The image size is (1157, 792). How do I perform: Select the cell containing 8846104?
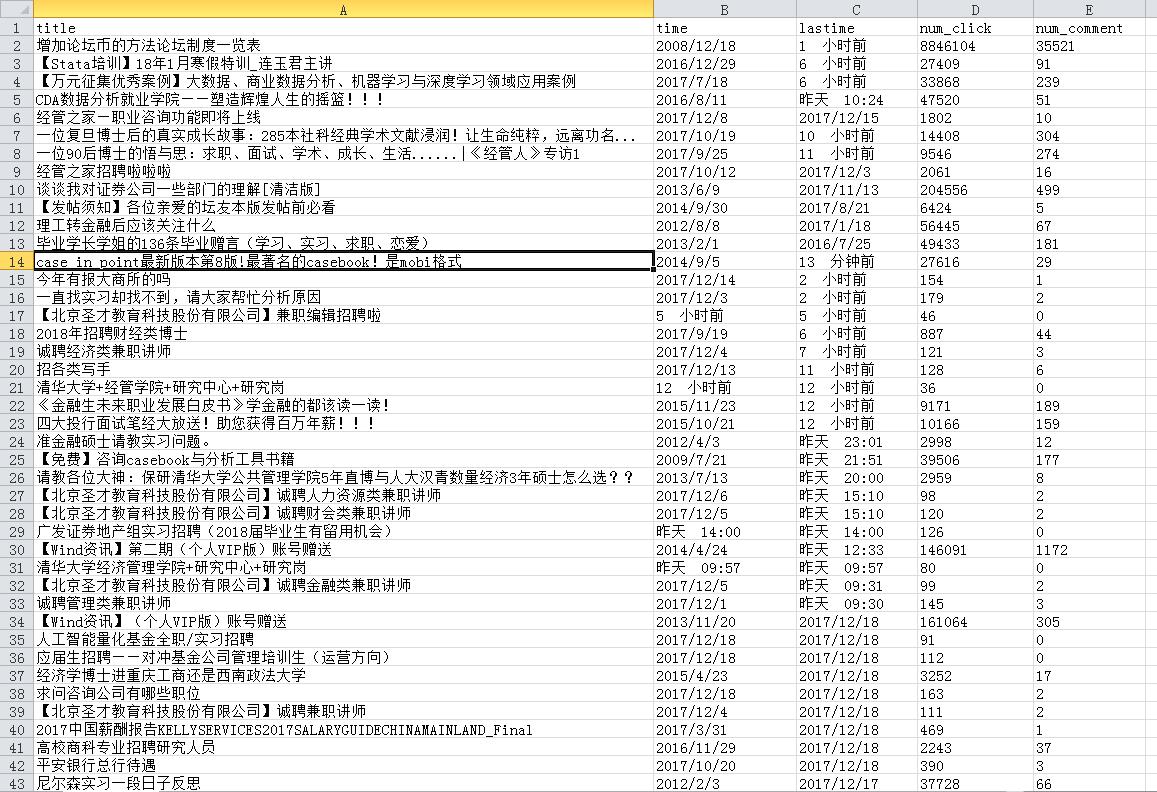974,46
